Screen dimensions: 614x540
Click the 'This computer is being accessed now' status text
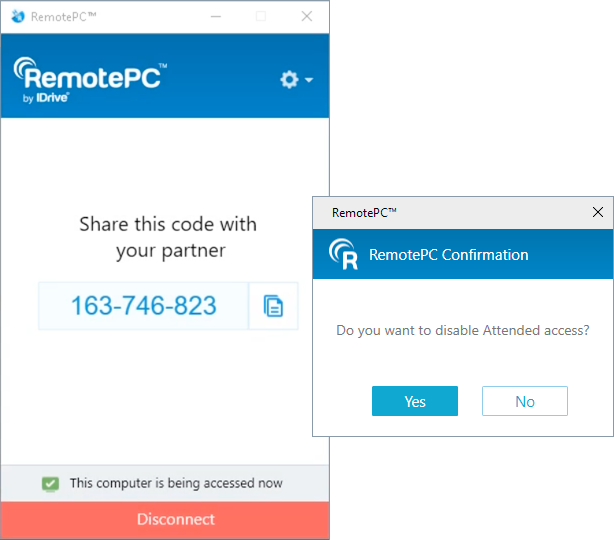click(176, 484)
